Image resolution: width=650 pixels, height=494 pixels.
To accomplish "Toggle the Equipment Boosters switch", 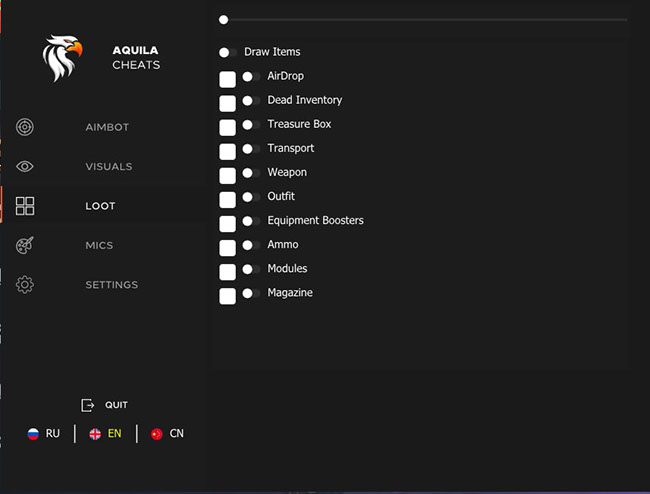I will 251,221.
